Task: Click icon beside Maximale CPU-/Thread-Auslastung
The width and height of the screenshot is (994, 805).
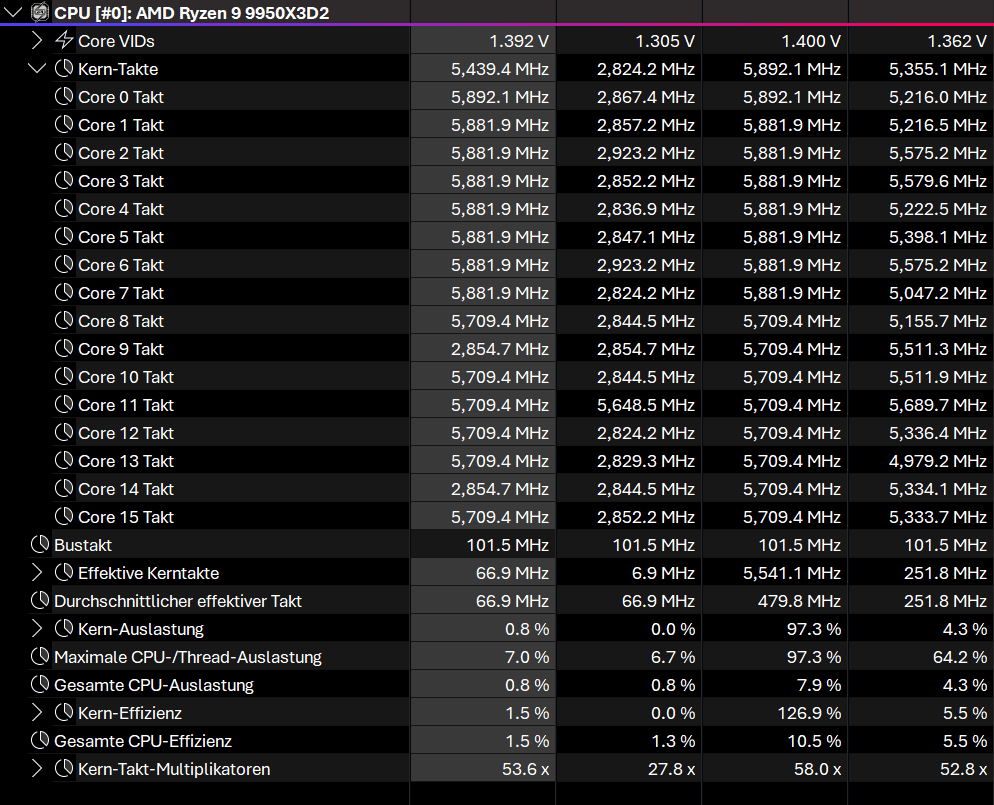Action: pyautogui.click(x=40, y=657)
